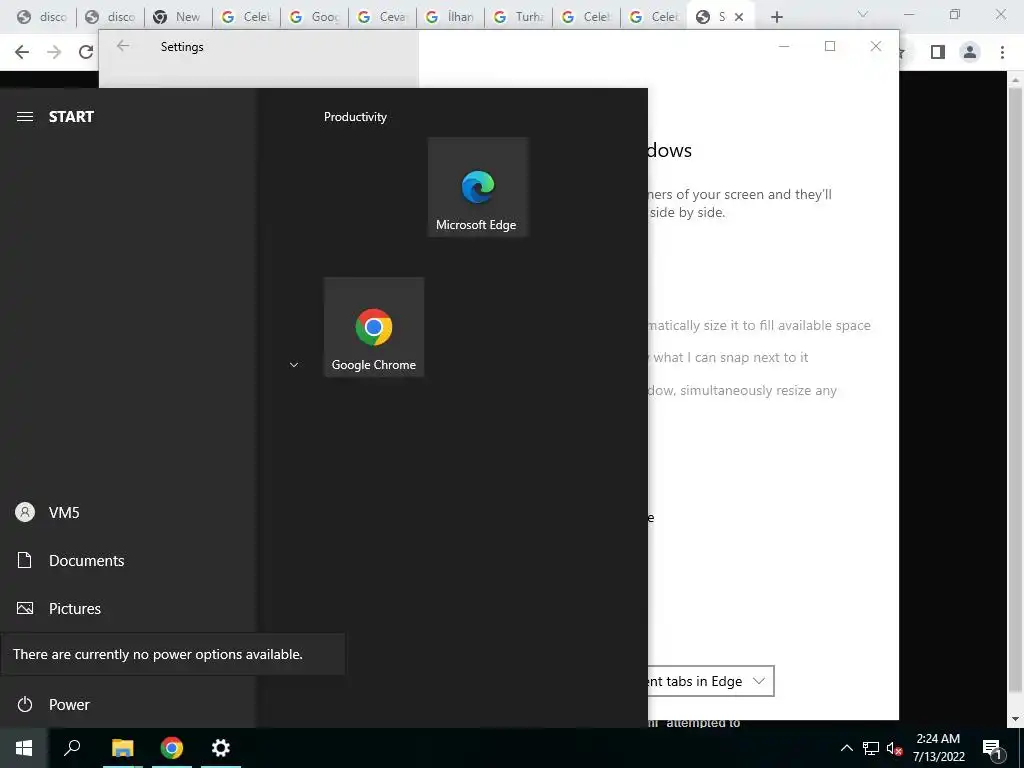Click the Windows Start button
The image size is (1024, 768).
pos(24,748)
